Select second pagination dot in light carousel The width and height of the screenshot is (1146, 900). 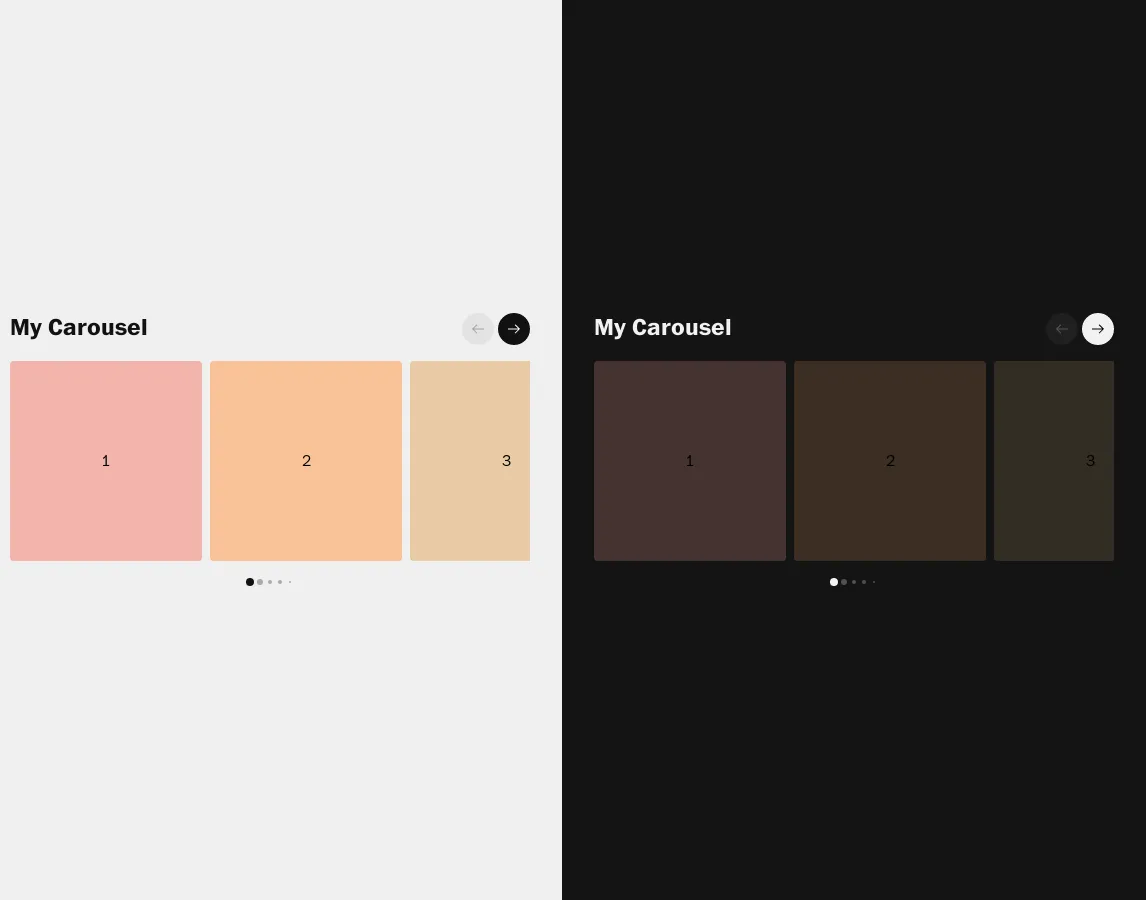260,582
